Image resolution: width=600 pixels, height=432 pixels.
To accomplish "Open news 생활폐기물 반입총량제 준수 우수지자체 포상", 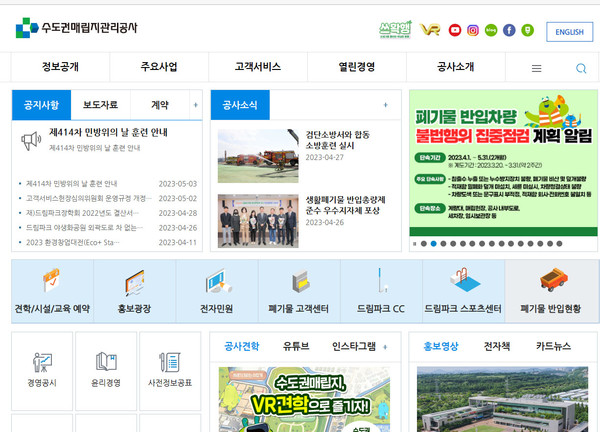I will pos(345,205).
